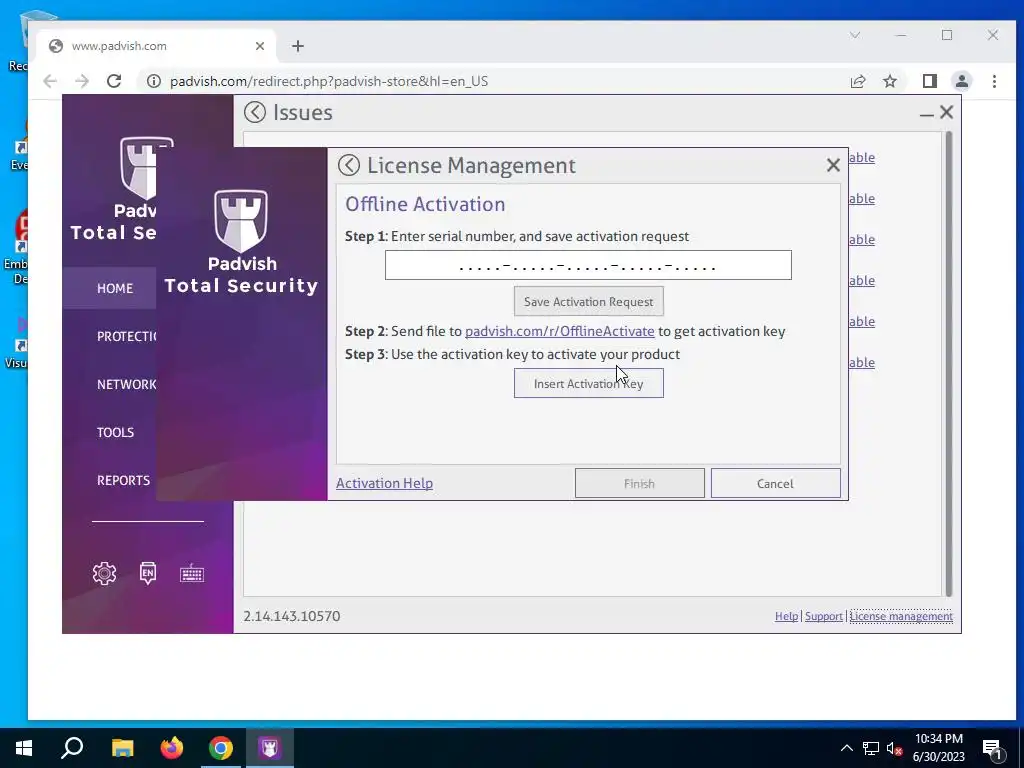Click the Finish button
Screen dimensions: 1024x768
[639, 483]
